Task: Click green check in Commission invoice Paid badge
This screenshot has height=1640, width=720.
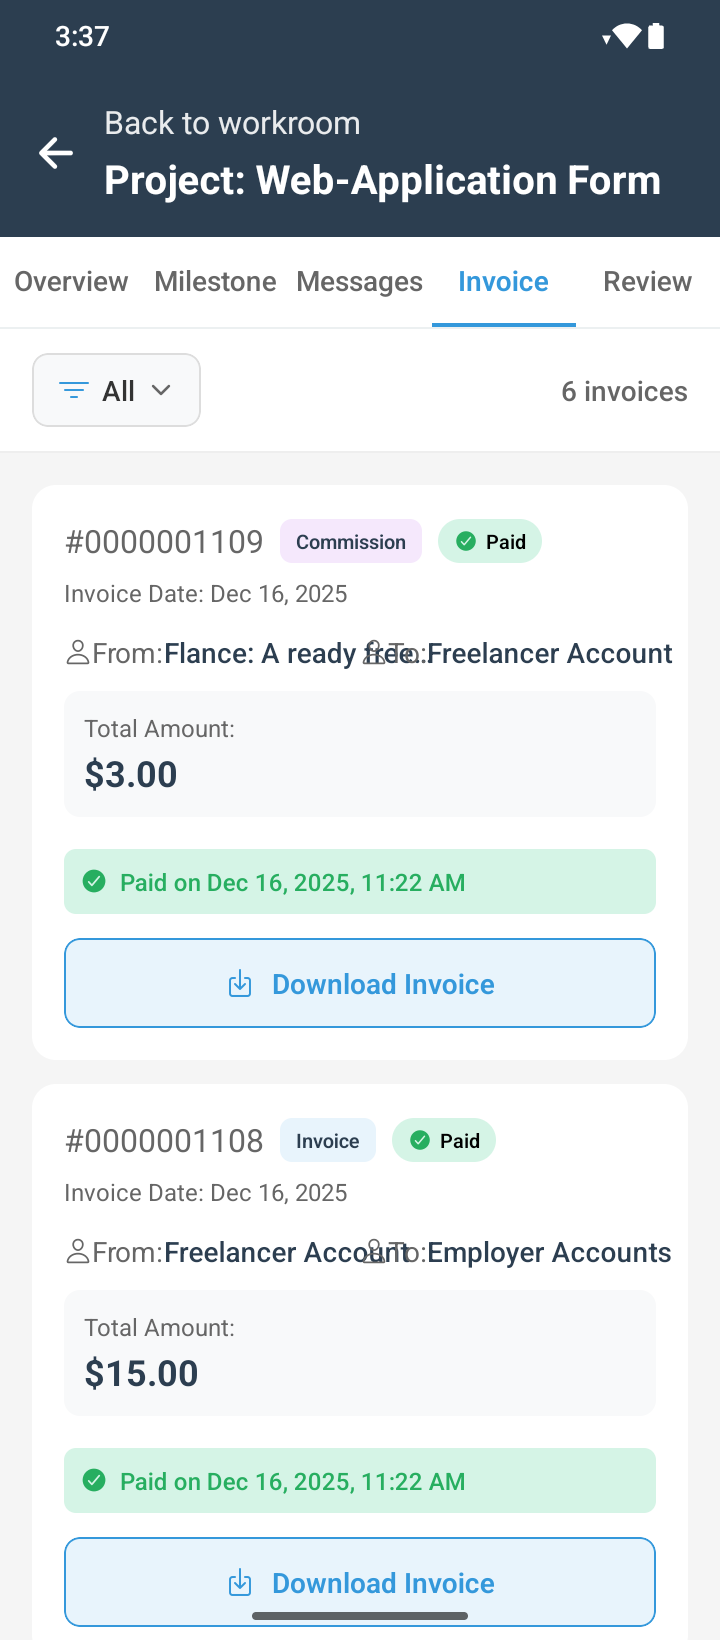Action: [466, 541]
